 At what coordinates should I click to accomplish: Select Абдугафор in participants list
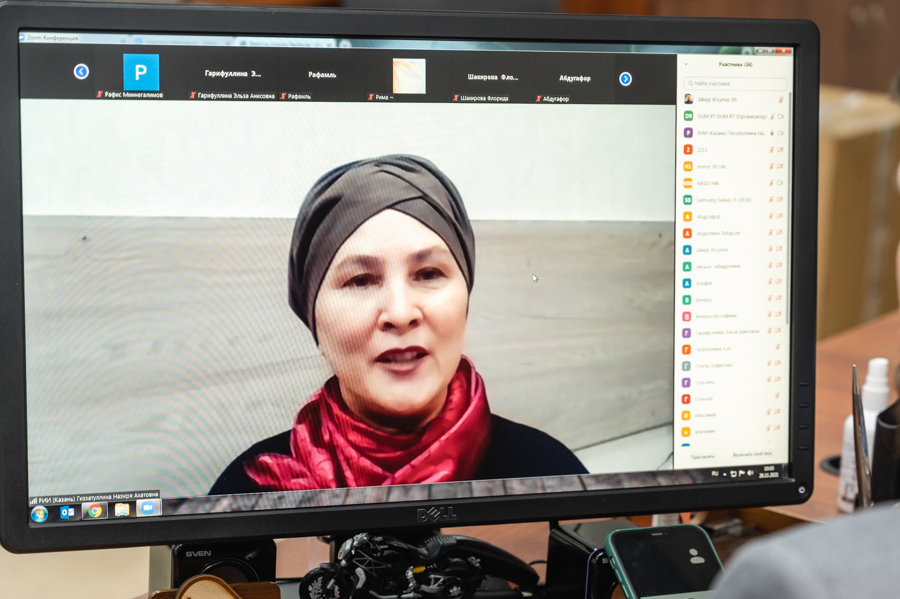[734, 216]
